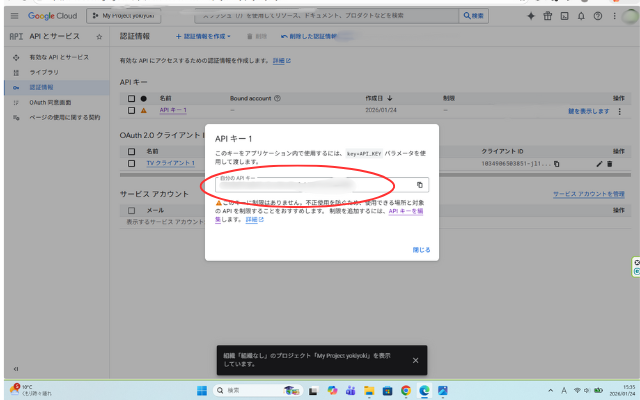Go to ライブラリ in the sidebar
Viewport: 640px width, 400px height.
(x=43, y=73)
